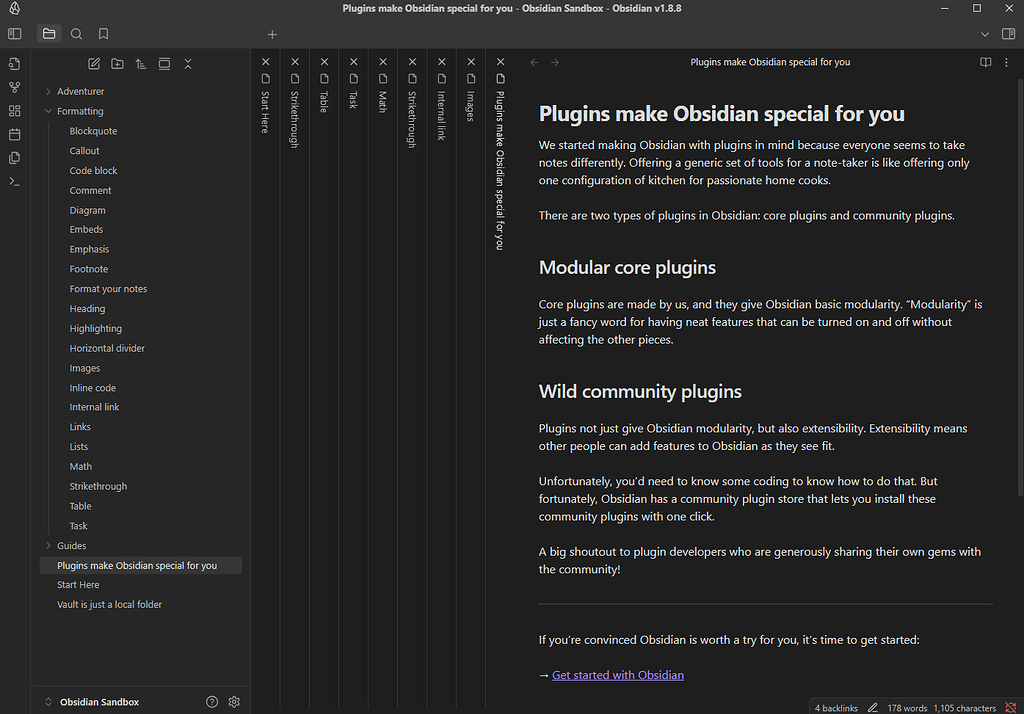The width and height of the screenshot is (1024, 714).
Task: Create a new note with the pencil icon
Action: point(93,63)
